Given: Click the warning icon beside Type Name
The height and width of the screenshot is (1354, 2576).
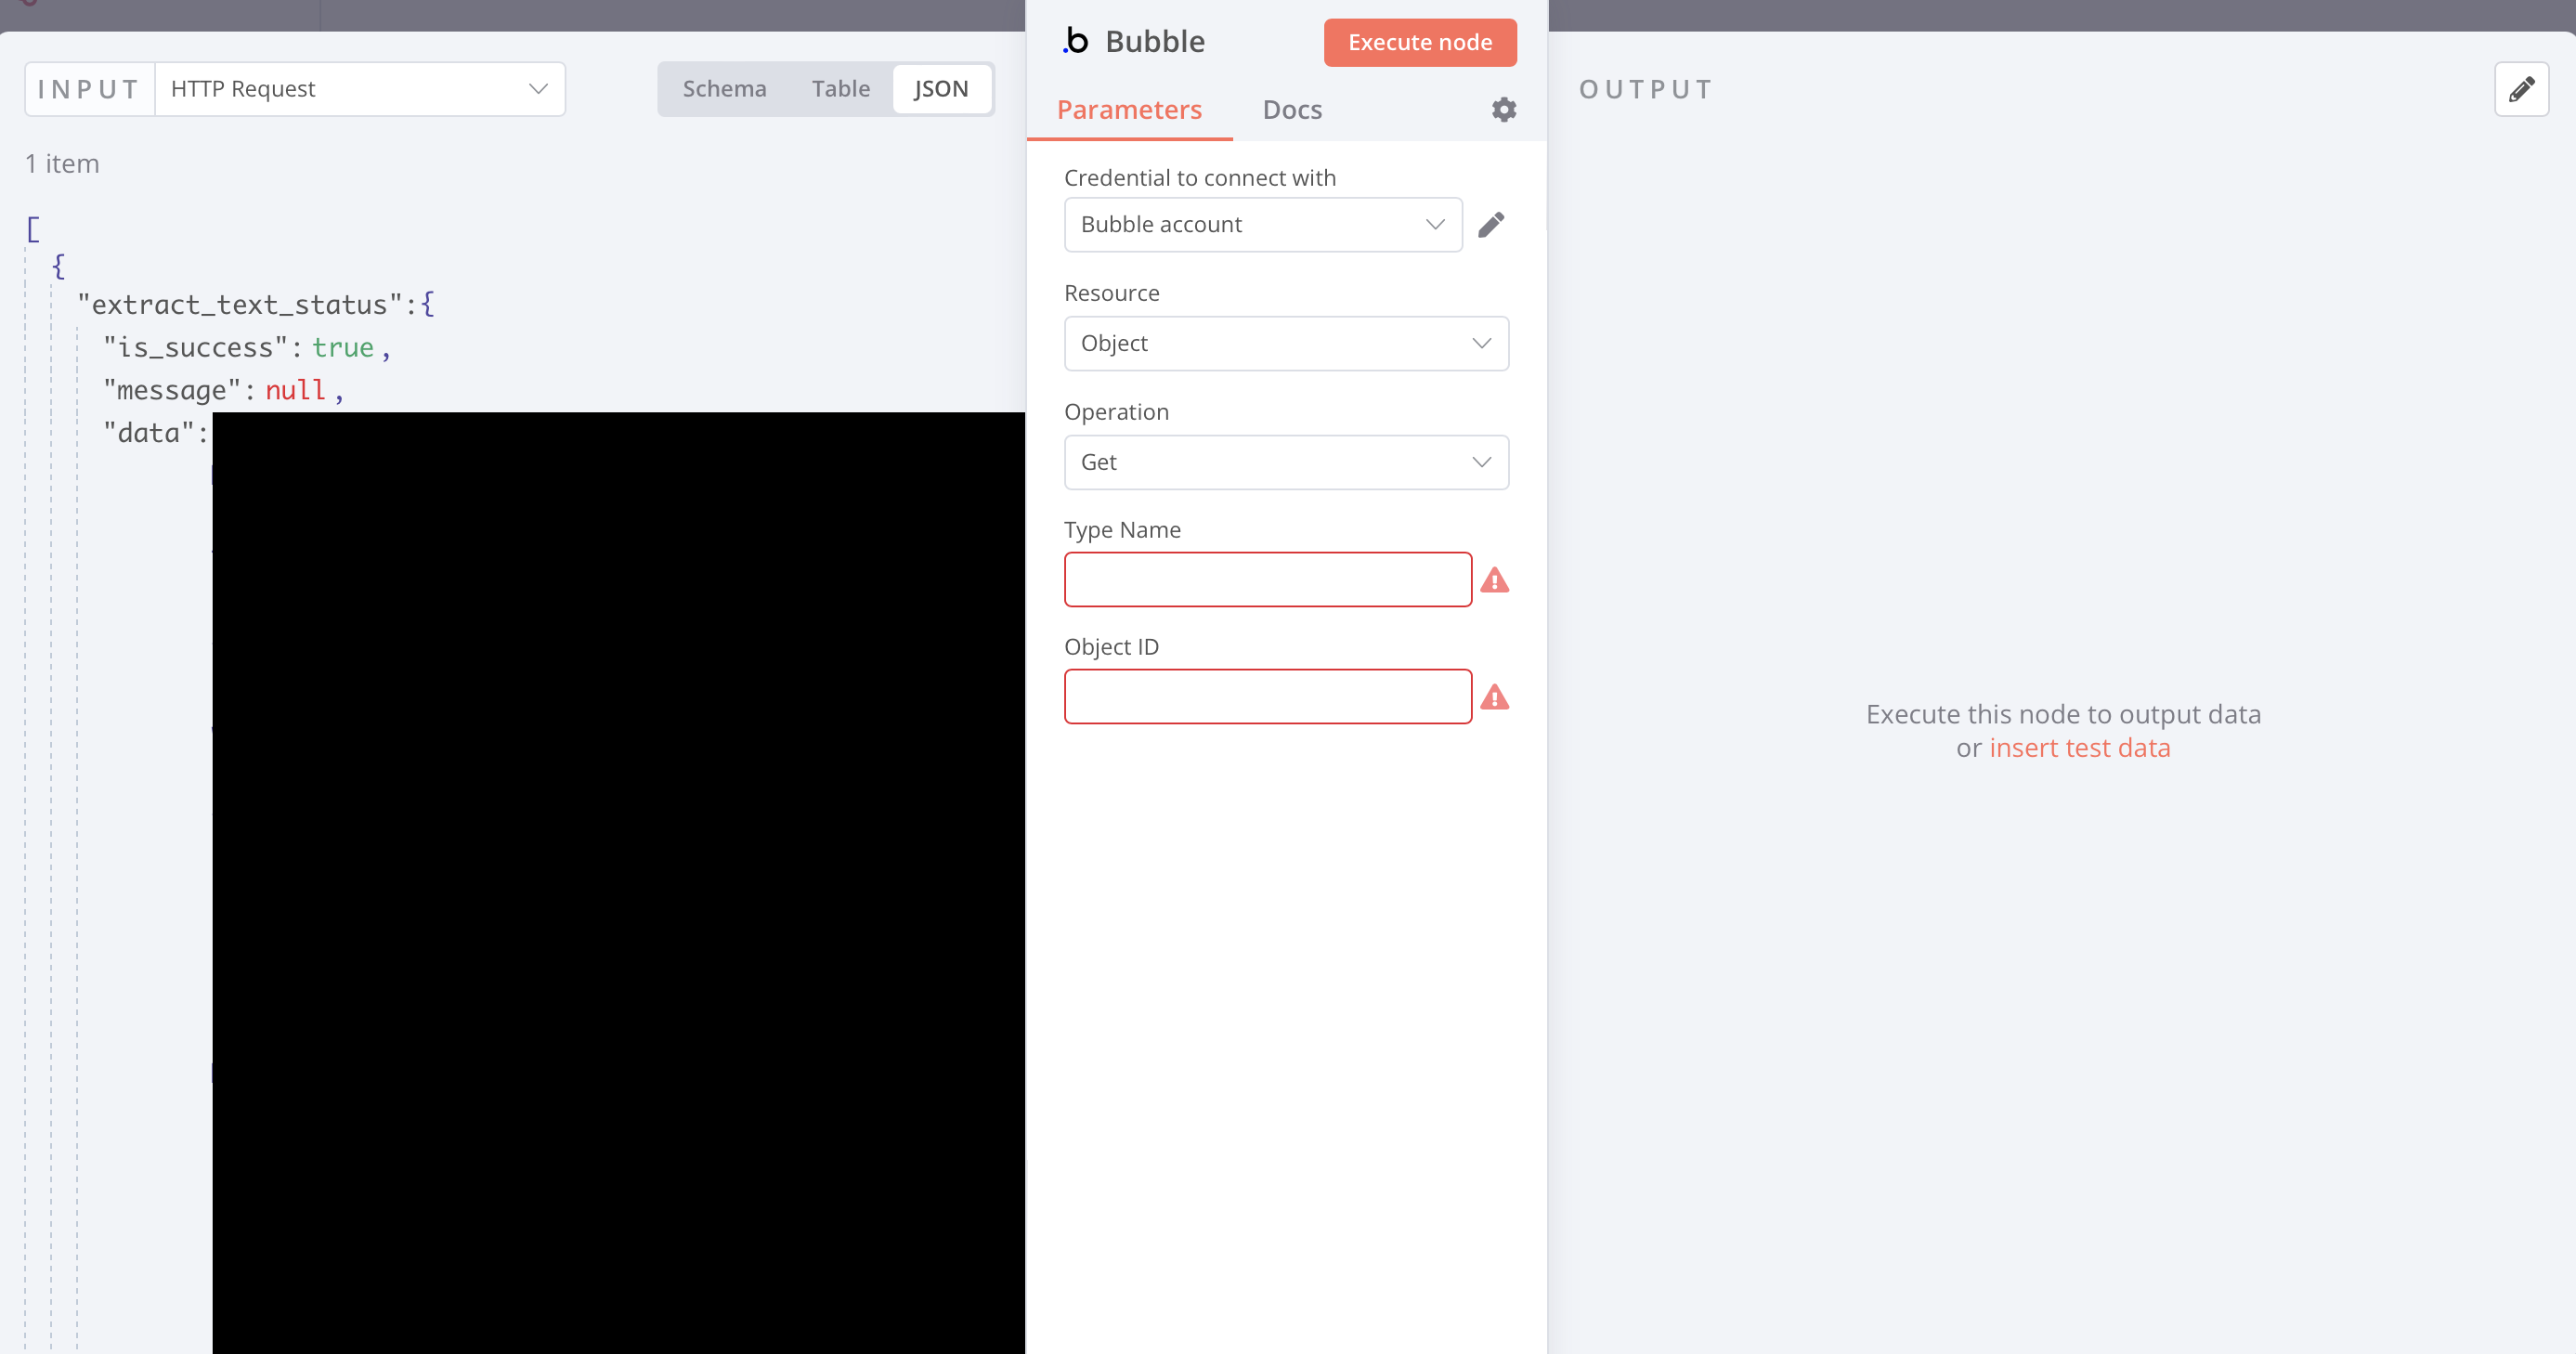Looking at the screenshot, I should pyautogui.click(x=1494, y=580).
